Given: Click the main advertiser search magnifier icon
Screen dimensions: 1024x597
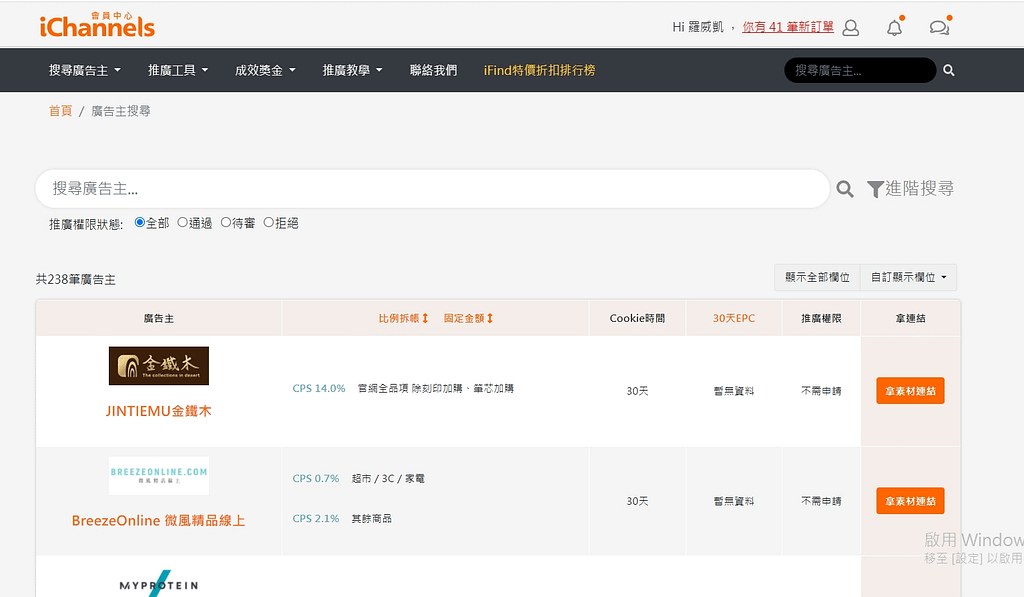Looking at the screenshot, I should [844, 189].
